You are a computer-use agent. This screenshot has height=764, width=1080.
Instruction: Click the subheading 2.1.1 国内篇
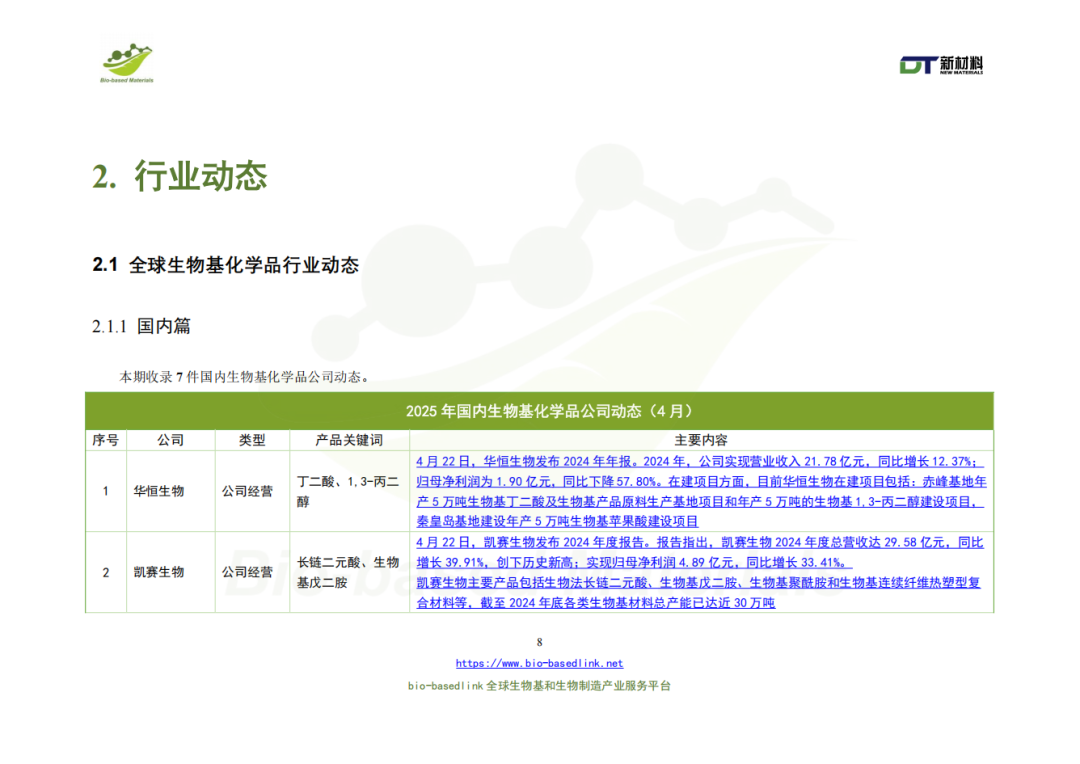(141, 326)
